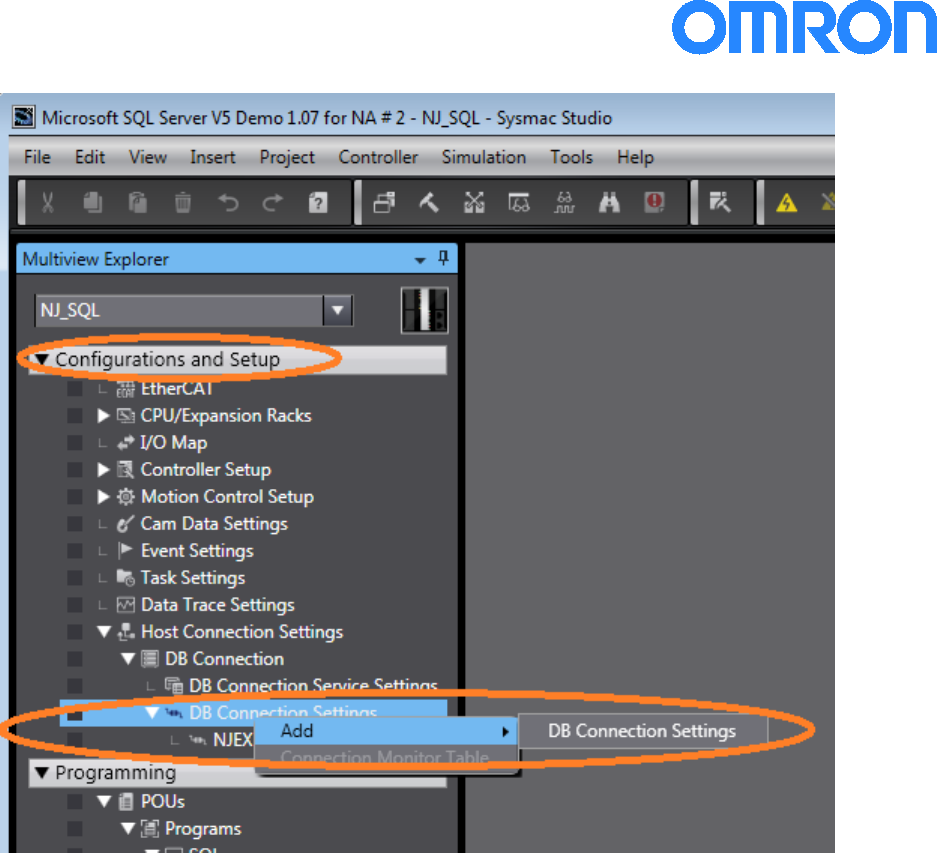Click the Event Settings flag icon
The image size is (937, 853).
click(x=125, y=551)
